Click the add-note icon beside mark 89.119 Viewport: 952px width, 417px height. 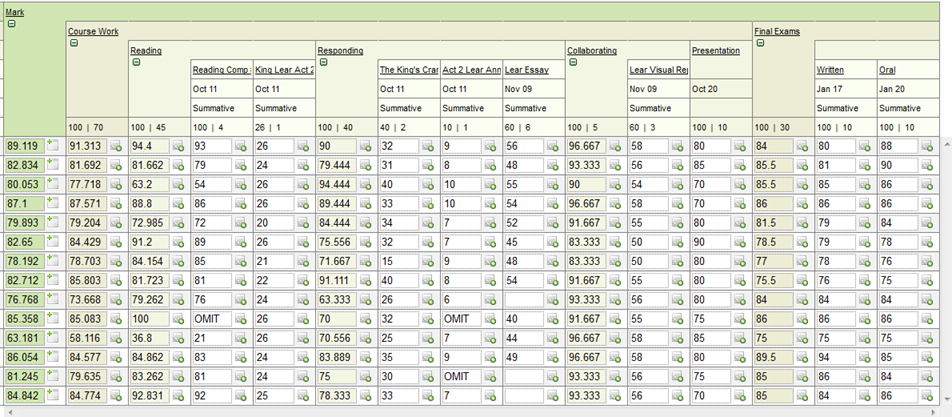tap(53, 146)
